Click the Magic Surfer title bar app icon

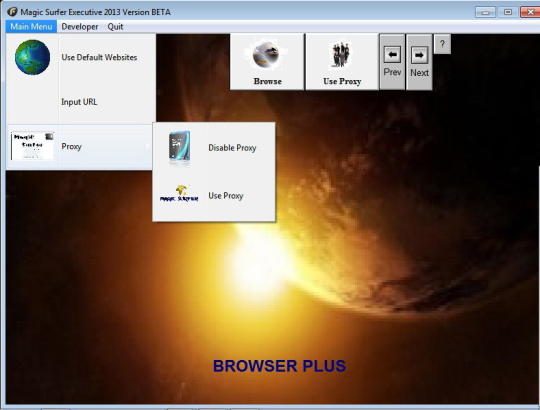(12, 12)
